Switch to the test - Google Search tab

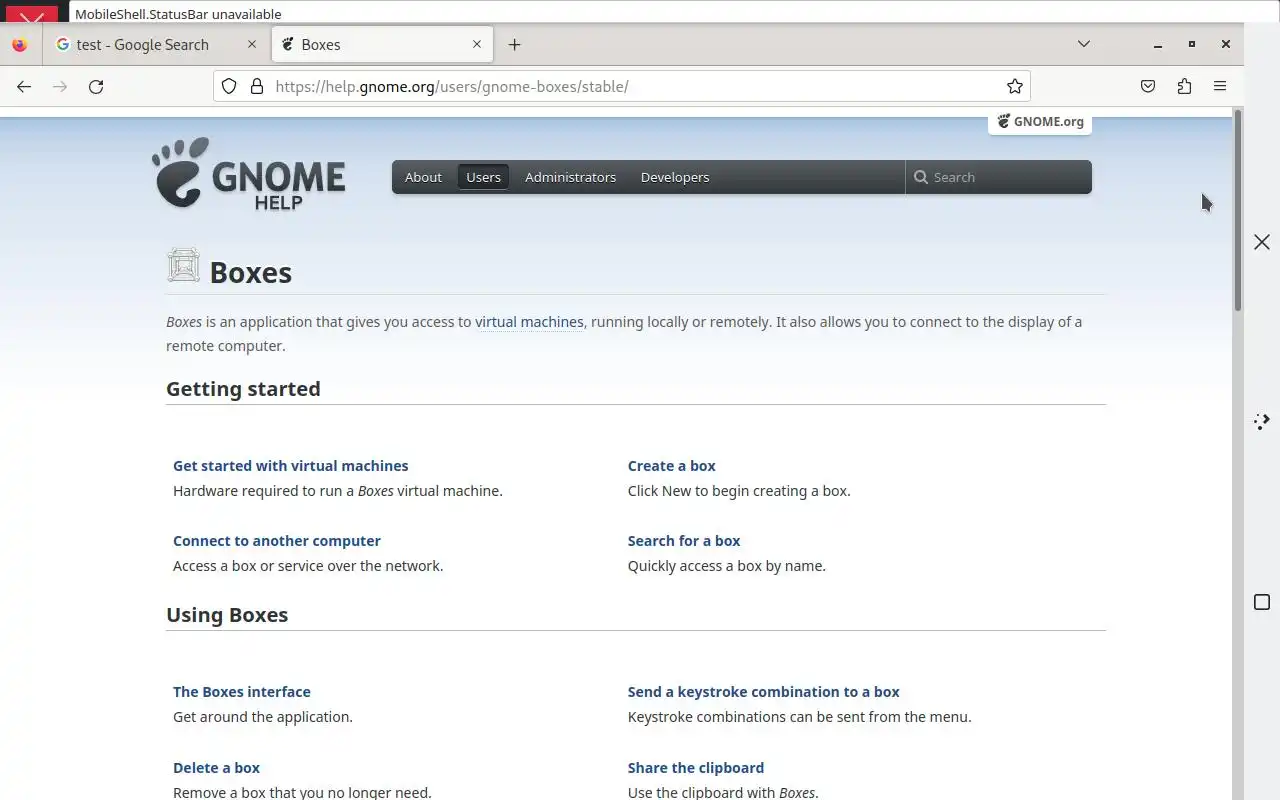click(x=155, y=45)
